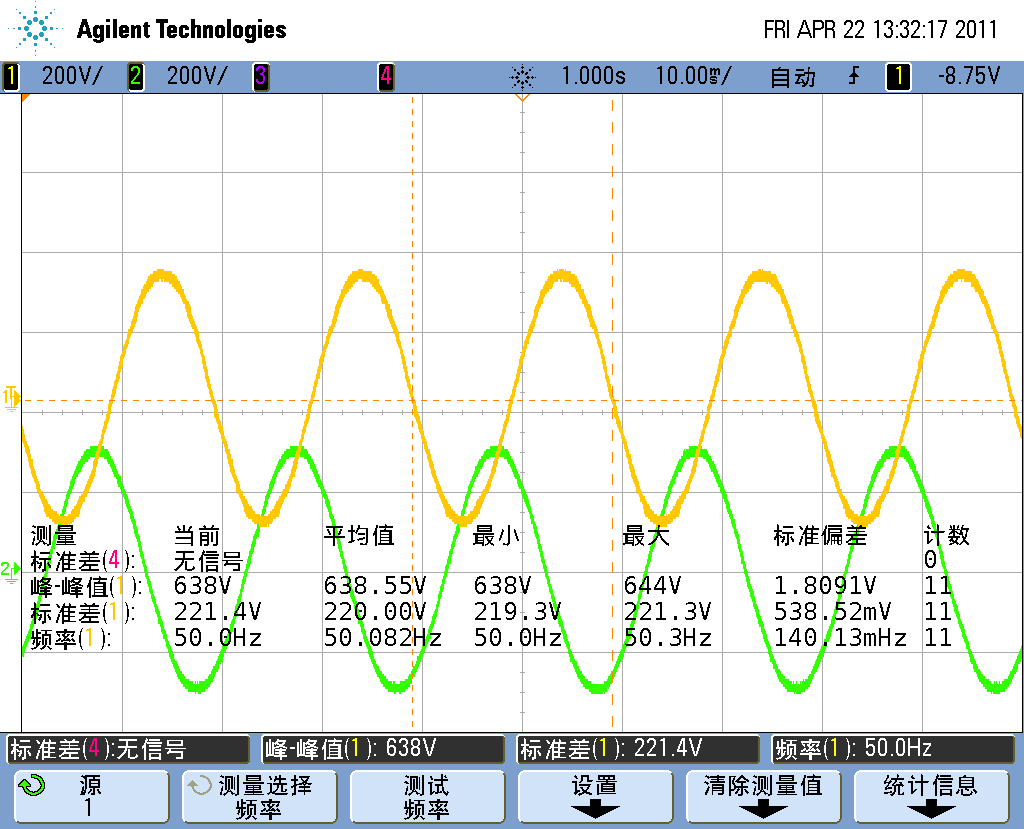Image resolution: width=1024 pixels, height=829 pixels.
Task: Click the orange trigger time marker at top
Action: [x=521, y=98]
